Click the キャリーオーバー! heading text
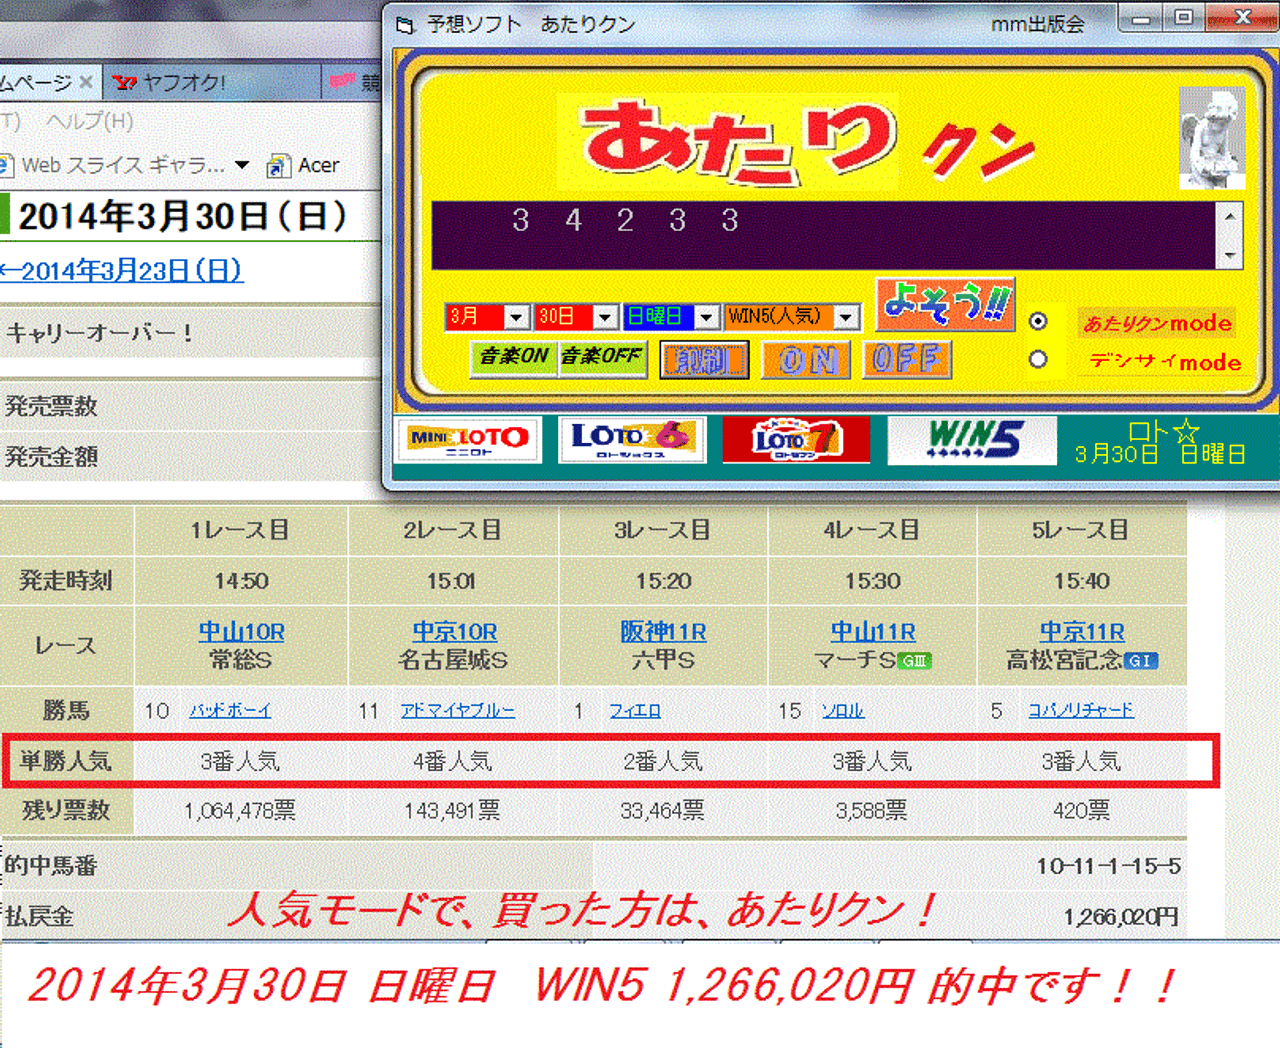The height and width of the screenshot is (1048, 1280). click(x=100, y=333)
